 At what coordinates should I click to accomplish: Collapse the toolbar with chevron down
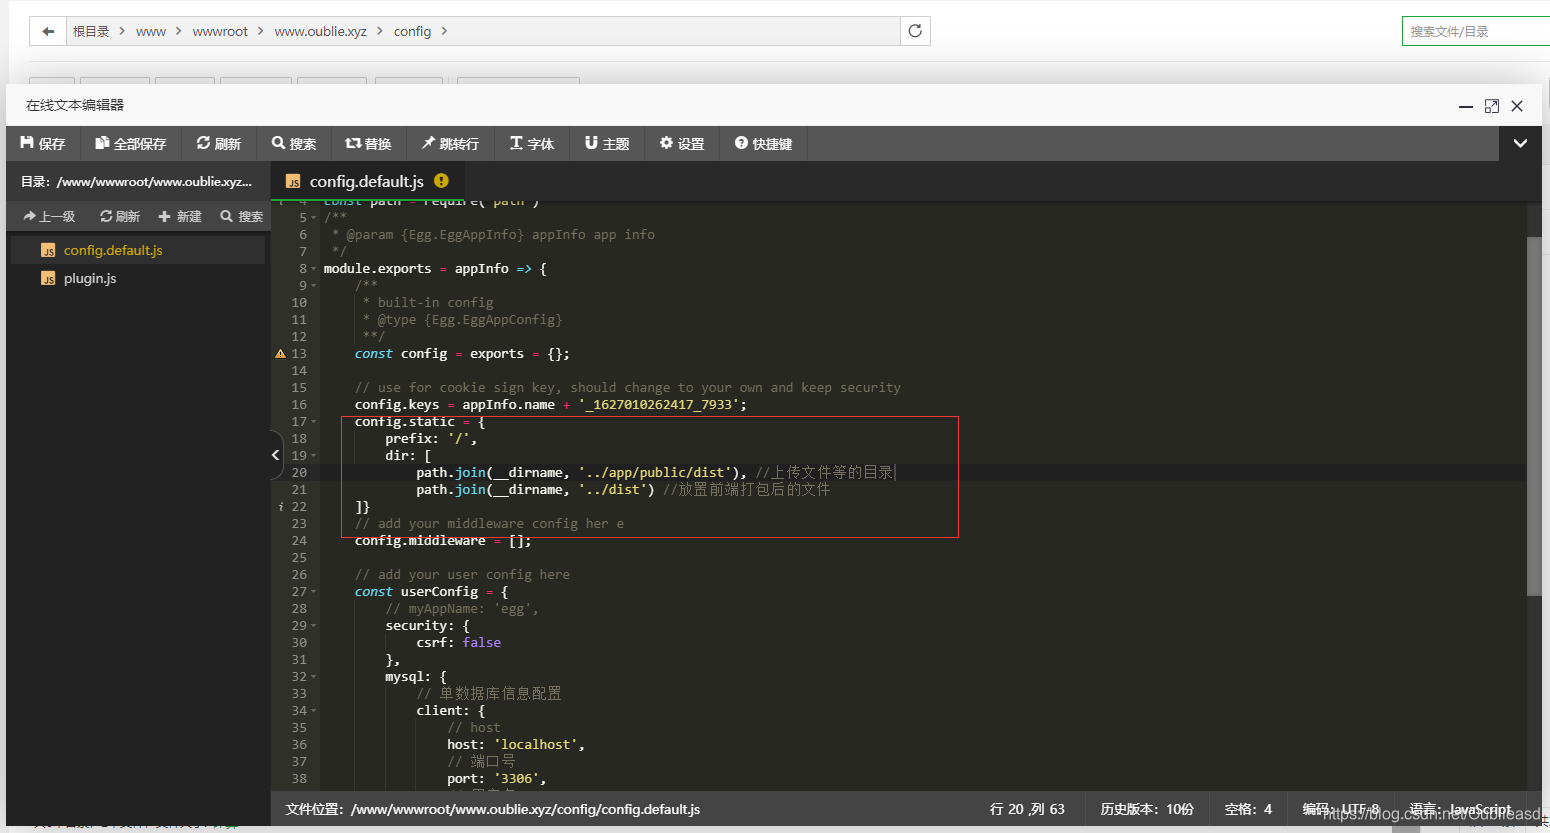pyautogui.click(x=1520, y=144)
